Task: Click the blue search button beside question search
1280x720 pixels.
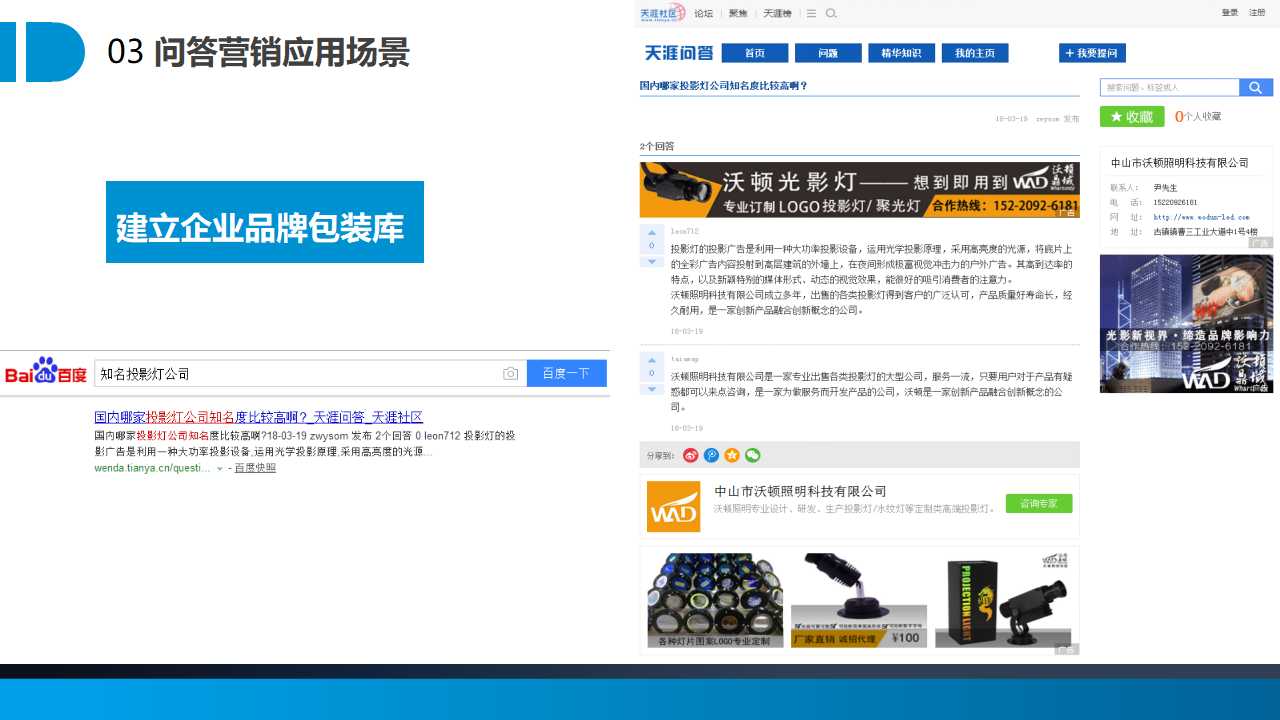Action: (x=1256, y=87)
